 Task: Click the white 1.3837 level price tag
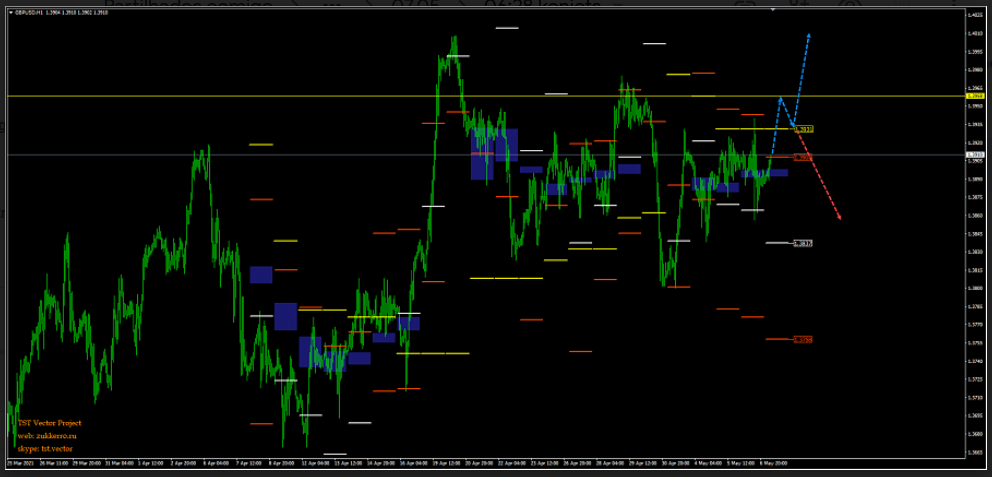pyautogui.click(x=804, y=243)
